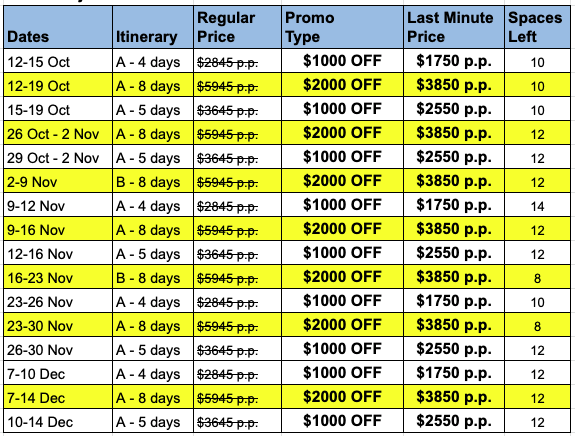Select the Dates column header cell
This screenshot has height=436, width=575.
pyautogui.click(x=58, y=27)
